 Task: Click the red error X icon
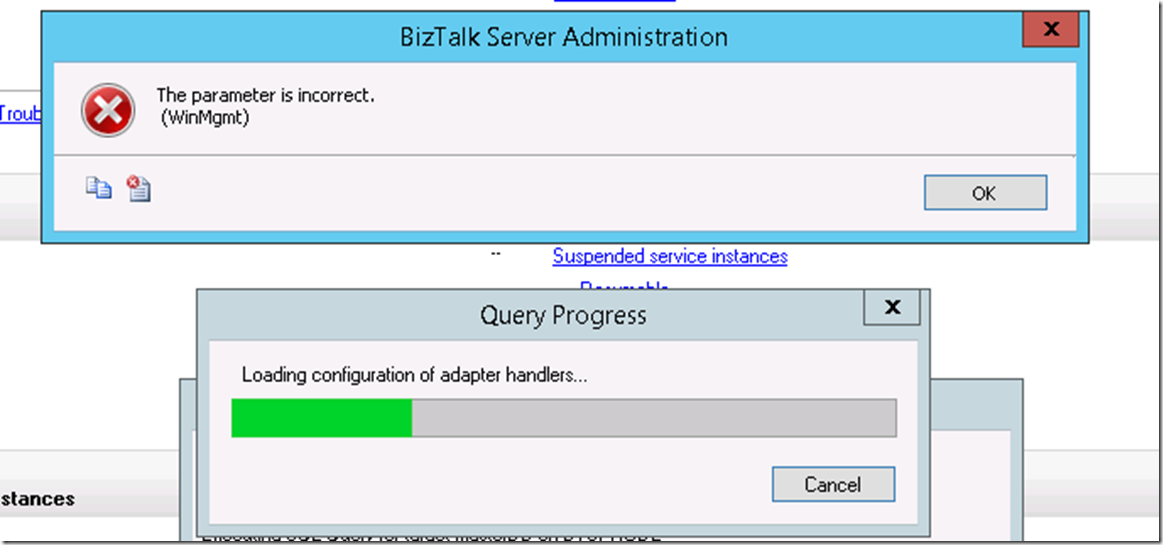[108, 110]
